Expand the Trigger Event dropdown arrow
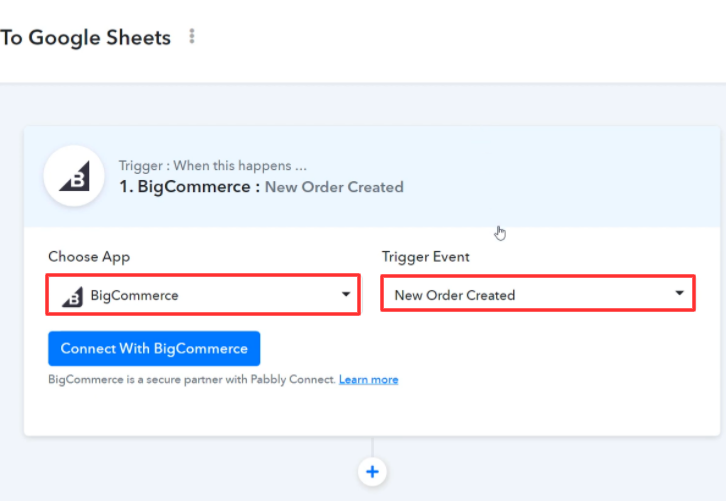This screenshot has width=726, height=501. 679,293
